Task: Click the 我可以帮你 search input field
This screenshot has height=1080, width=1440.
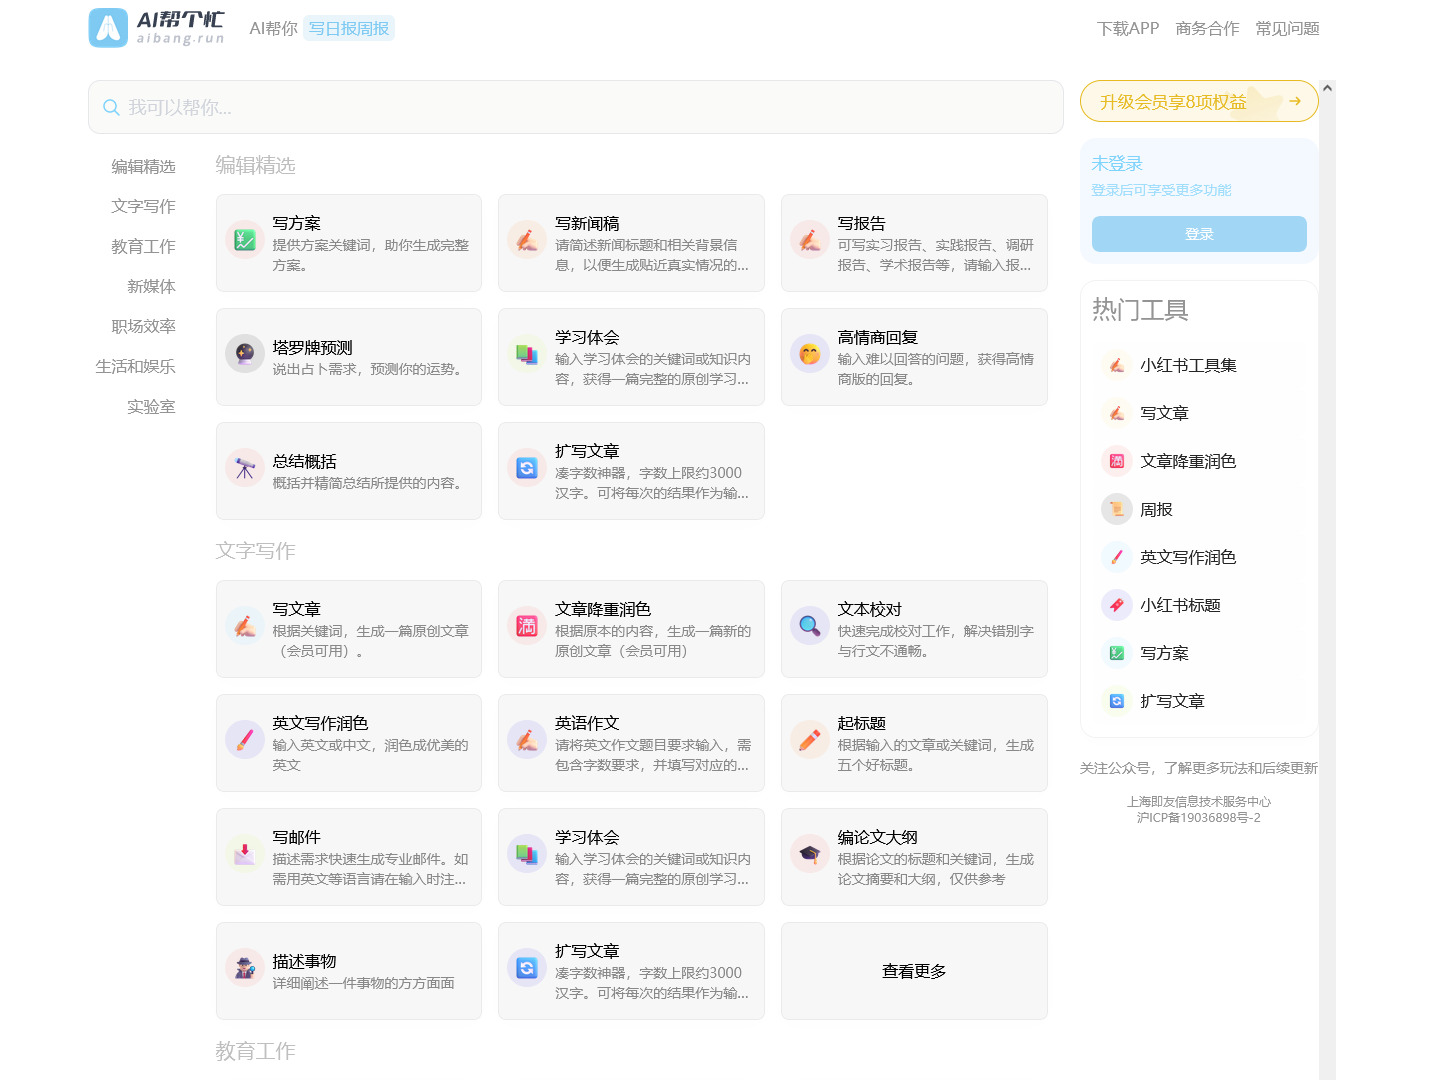Action: 576,107
